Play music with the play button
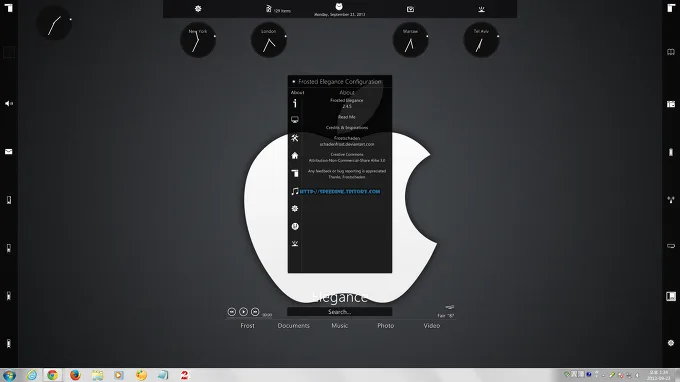This screenshot has width=680, height=382. pos(244,312)
